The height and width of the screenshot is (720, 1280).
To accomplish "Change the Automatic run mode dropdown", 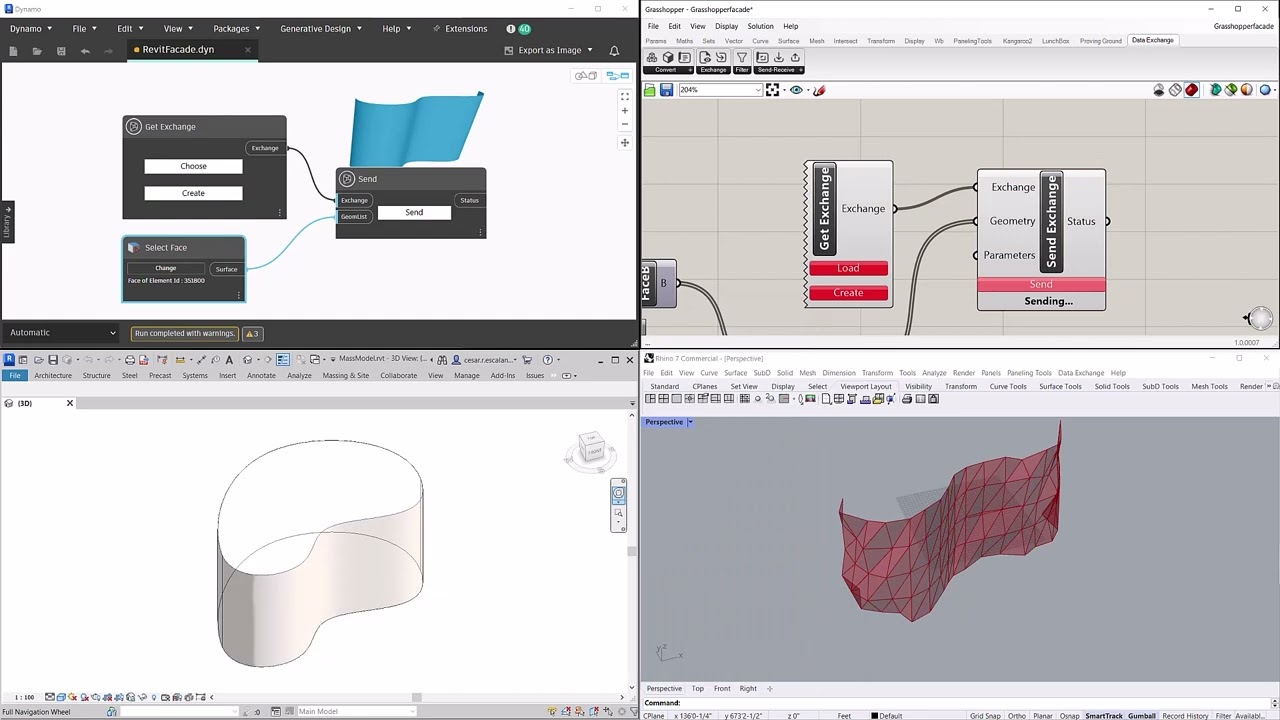I will 63,333.
